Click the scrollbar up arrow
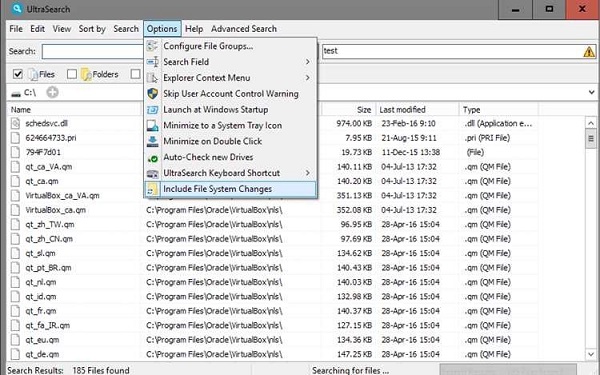The image size is (600, 375). tap(590, 123)
